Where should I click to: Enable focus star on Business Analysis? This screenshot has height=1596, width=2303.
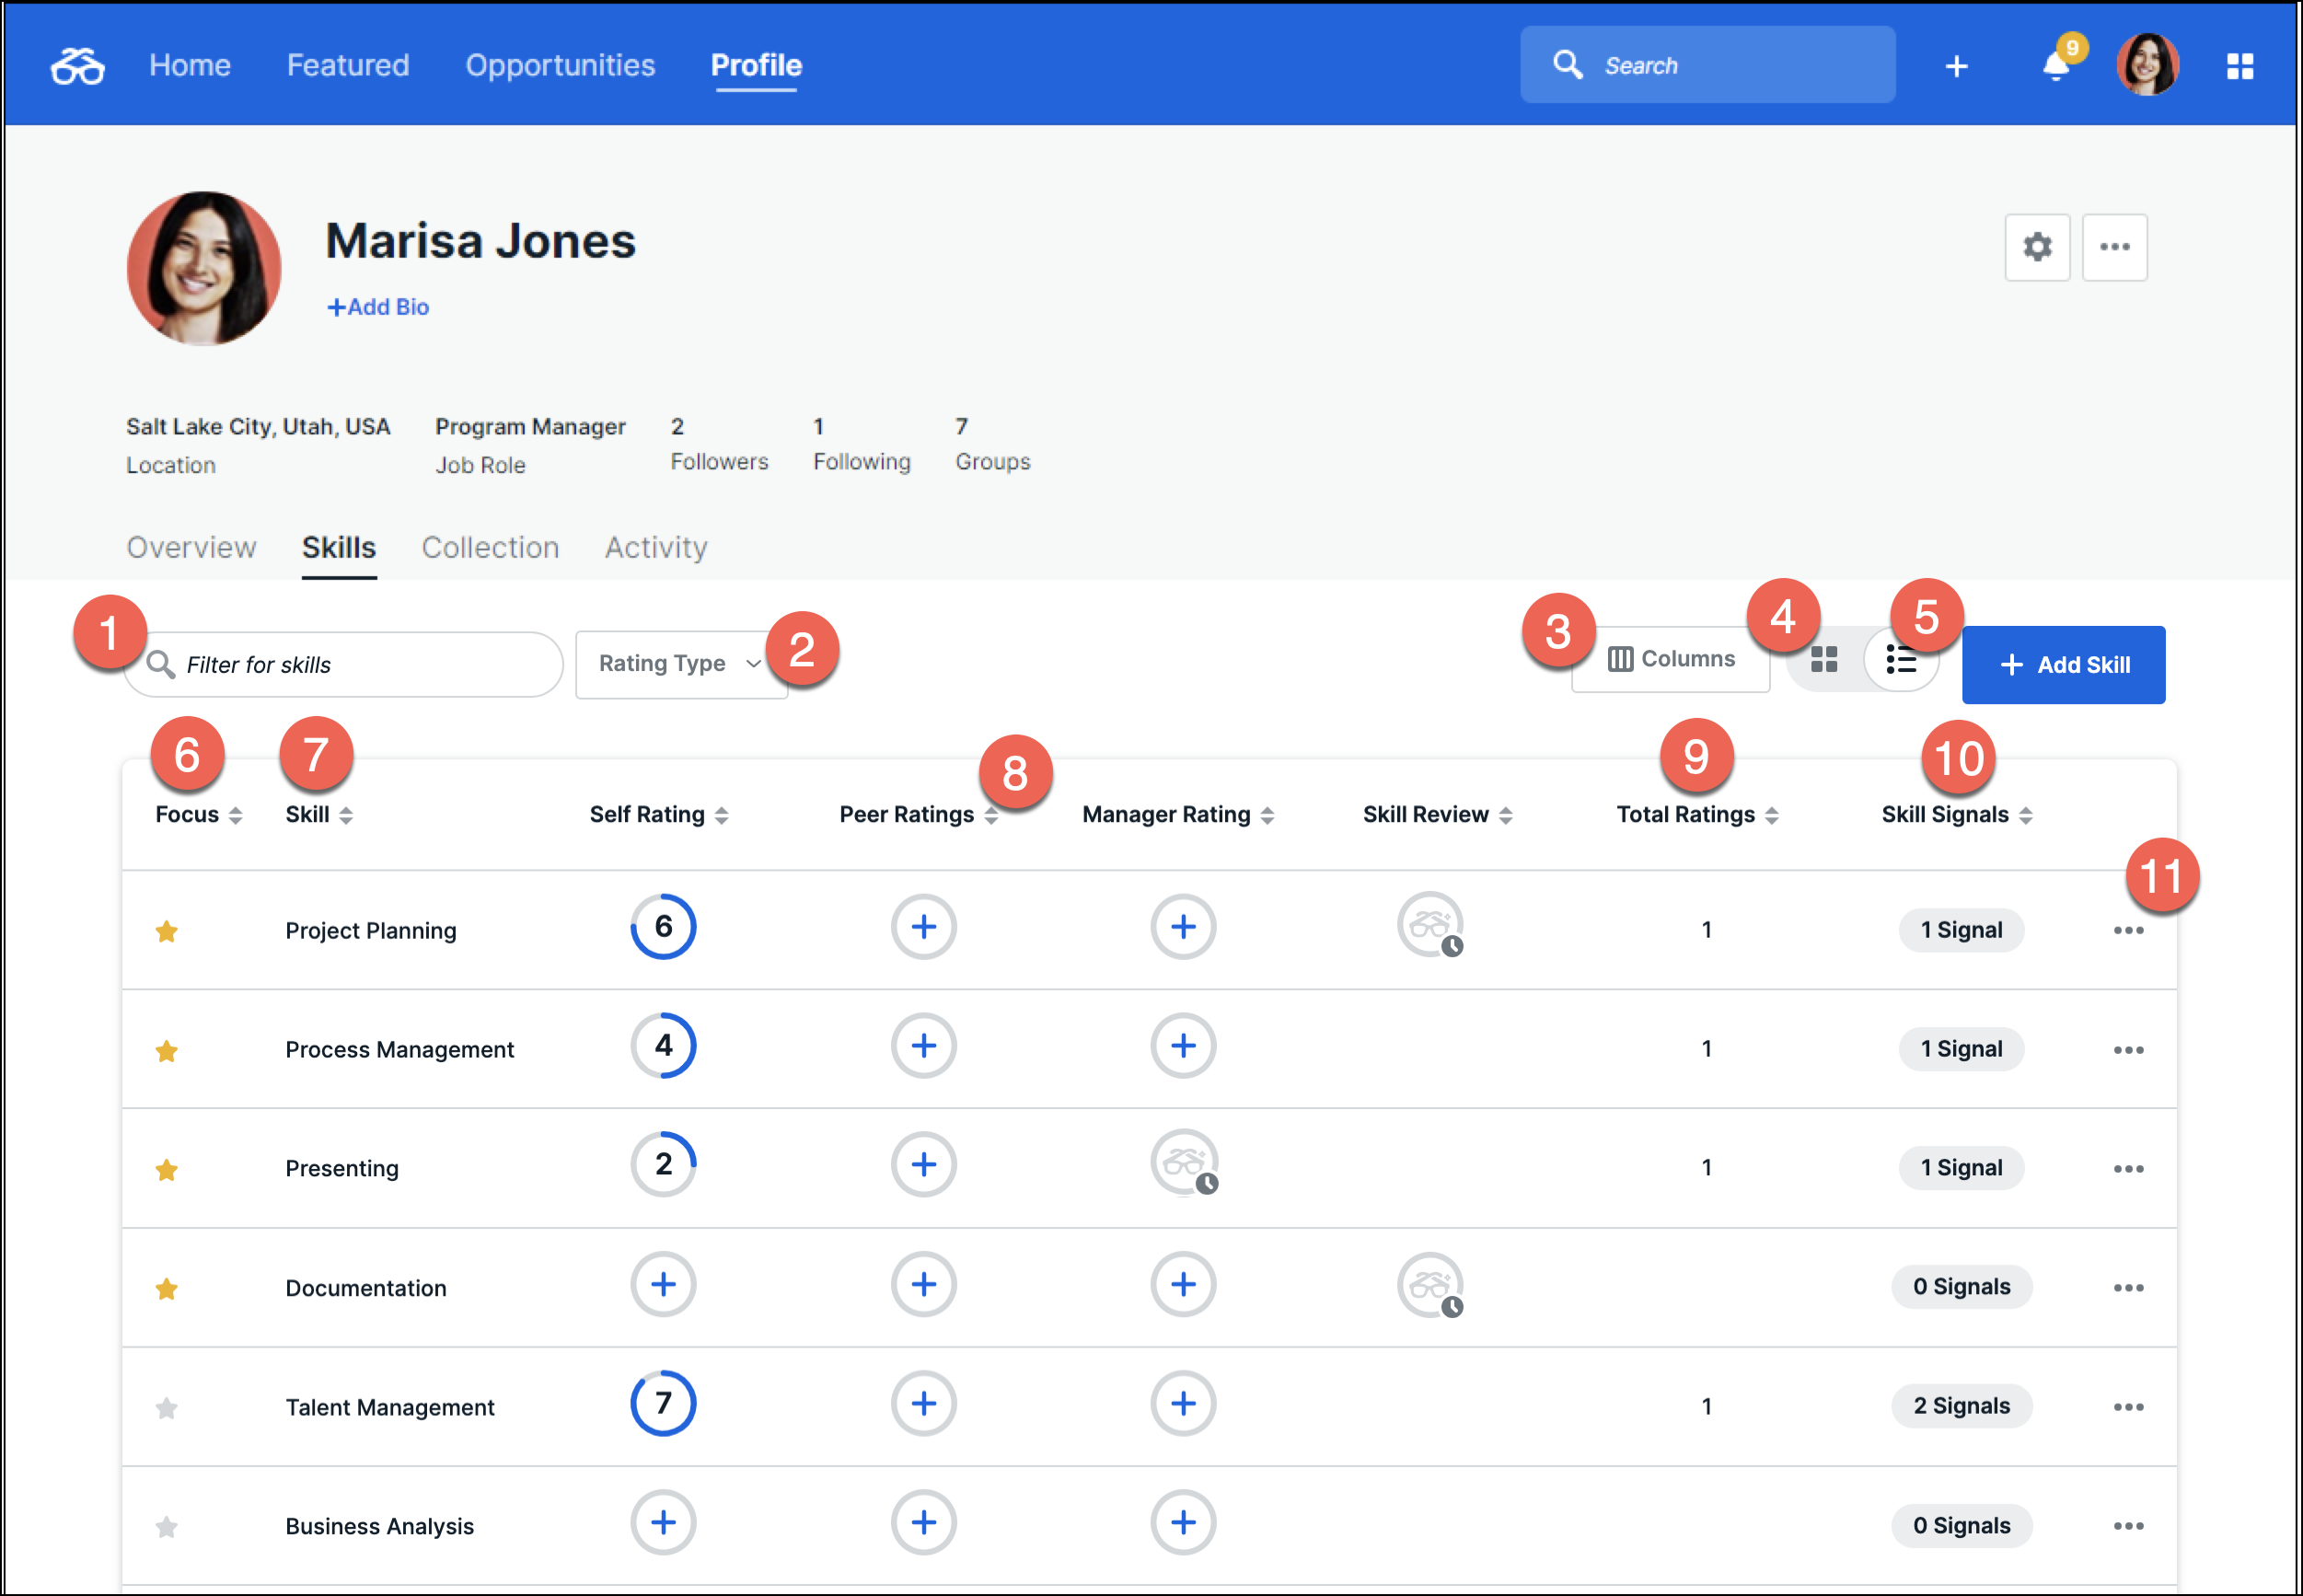tap(166, 1527)
